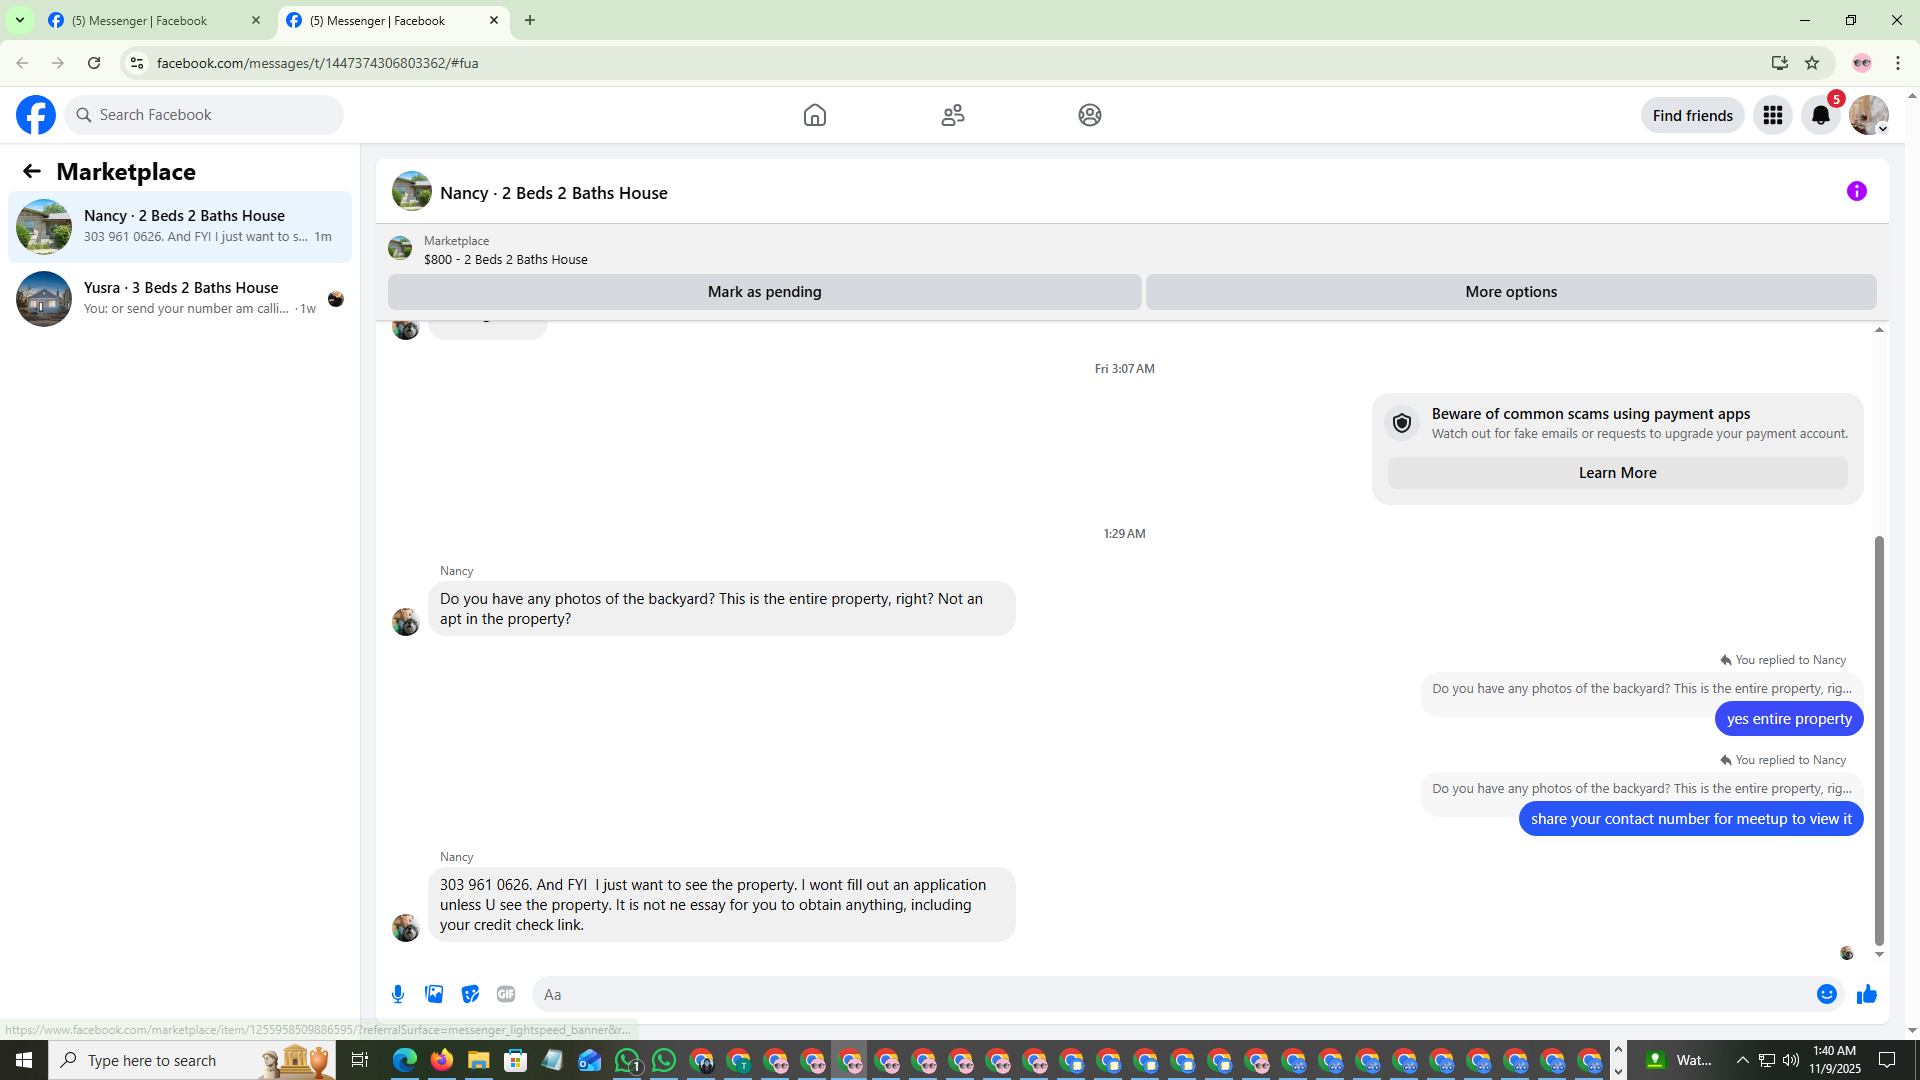The width and height of the screenshot is (1920, 1080).
Task: Go to Facebook Home icon
Action: coord(814,115)
